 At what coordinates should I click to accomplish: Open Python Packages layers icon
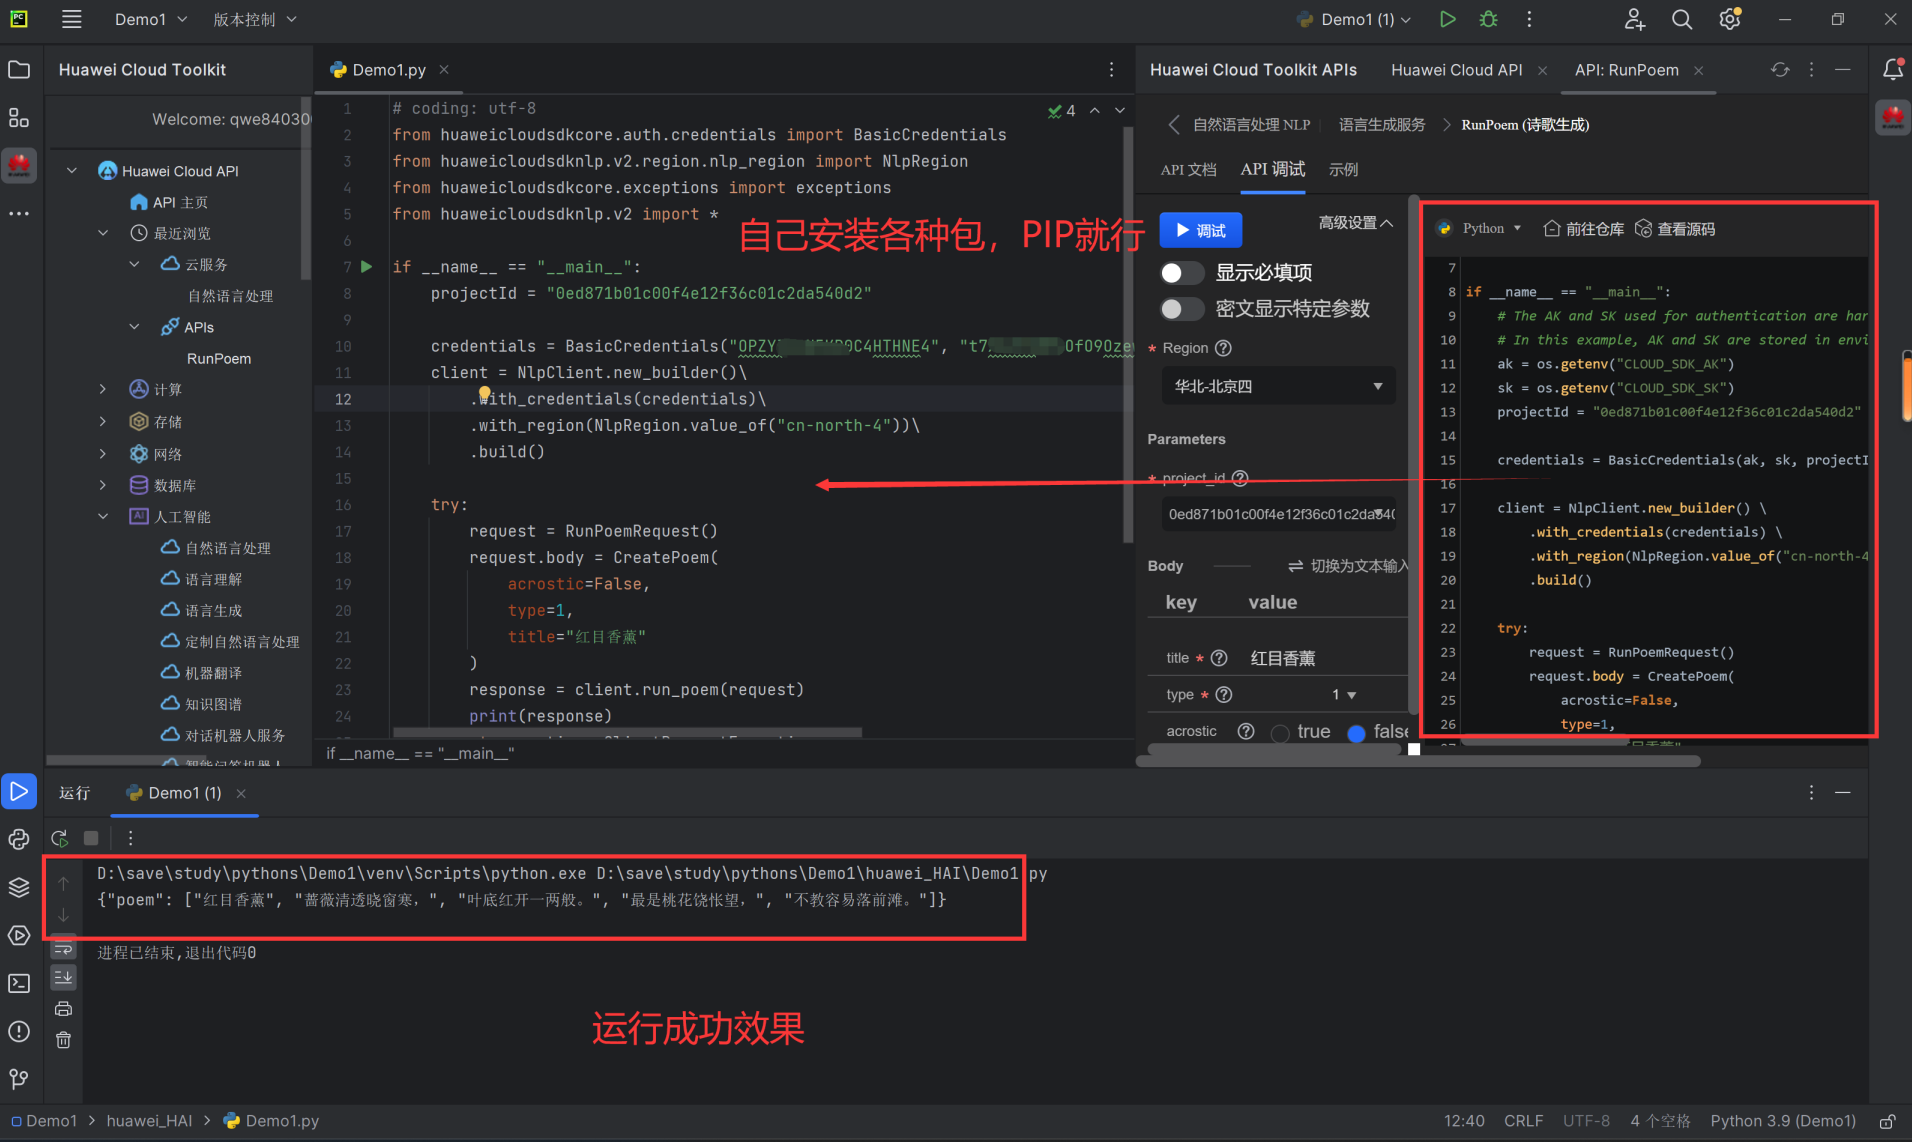click(19, 887)
